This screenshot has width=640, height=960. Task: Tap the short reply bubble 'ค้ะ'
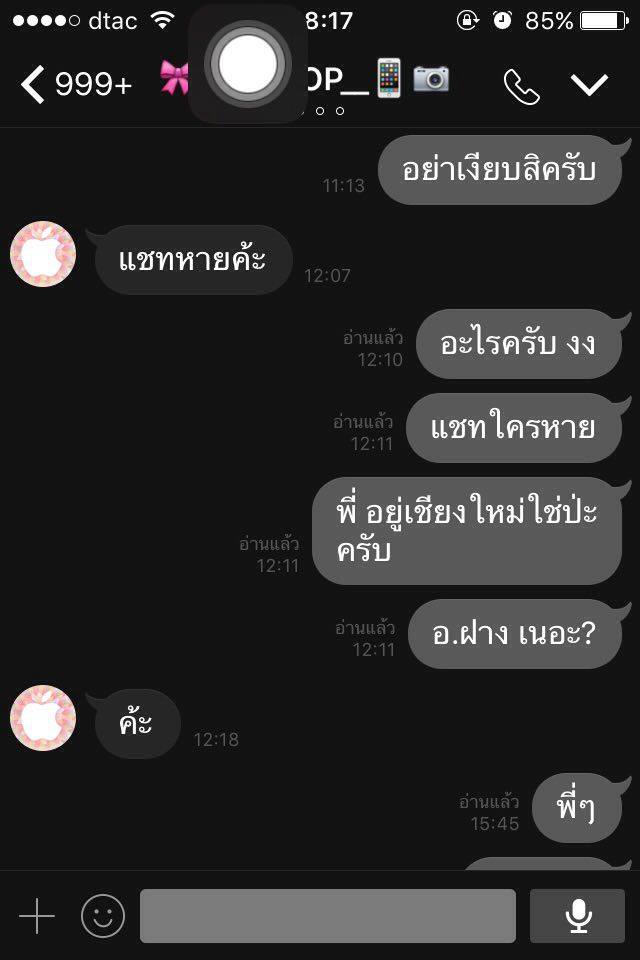[x=137, y=724]
